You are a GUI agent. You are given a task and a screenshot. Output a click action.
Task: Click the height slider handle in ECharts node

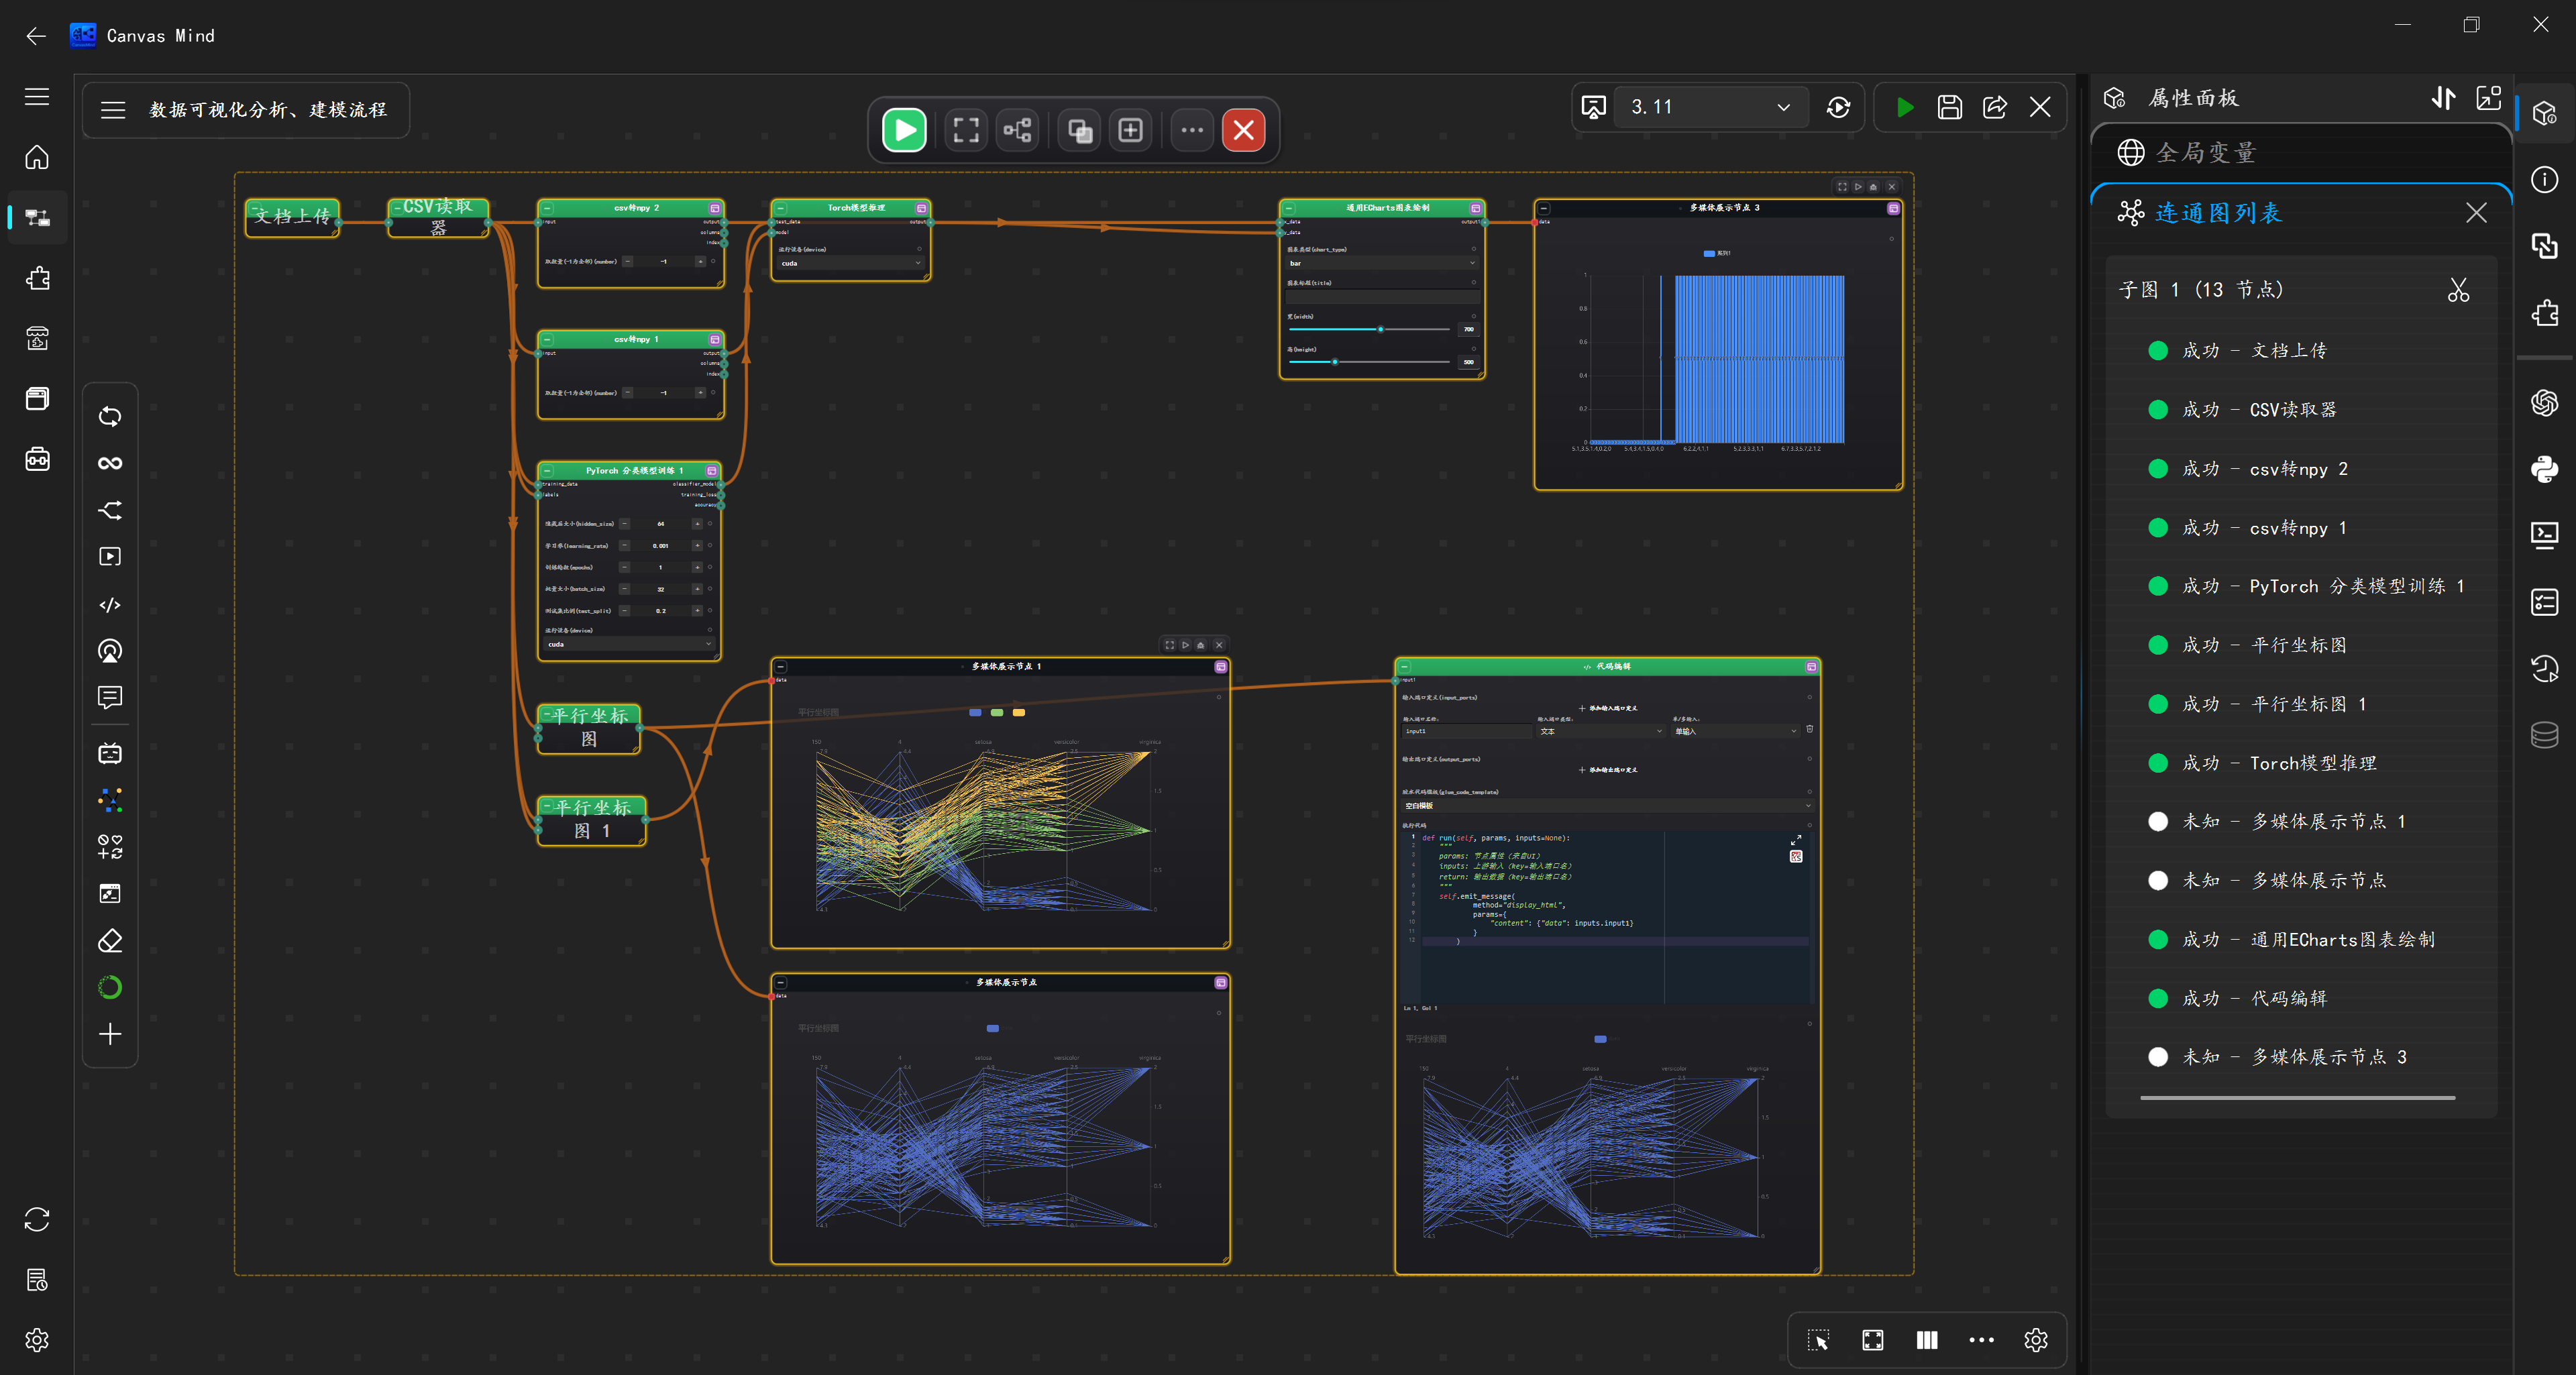(1335, 362)
